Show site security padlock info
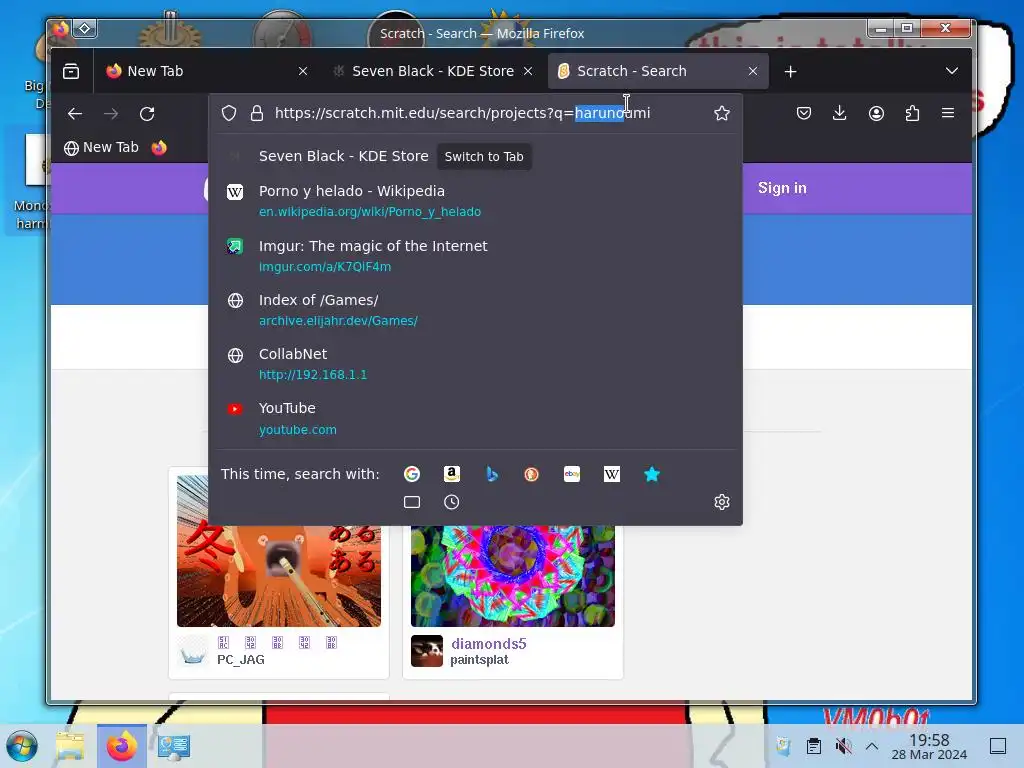Viewport: 1024px width, 768px height. point(257,113)
